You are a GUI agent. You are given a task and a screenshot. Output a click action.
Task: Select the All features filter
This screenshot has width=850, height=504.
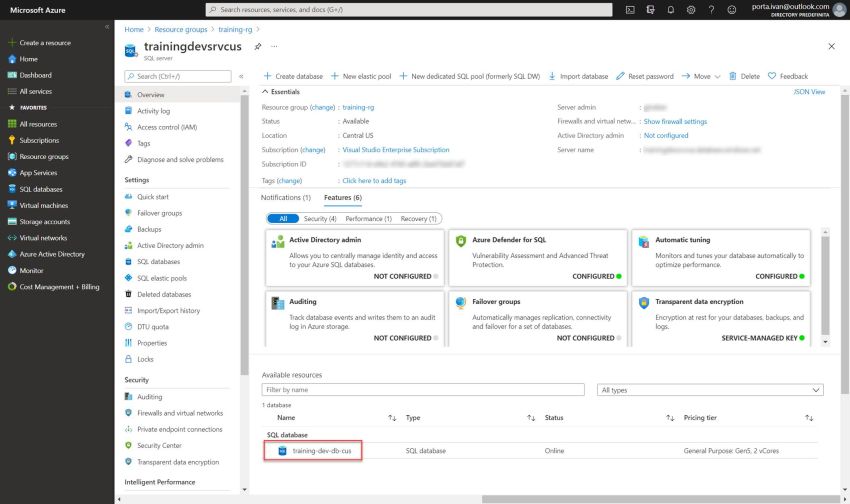283,219
